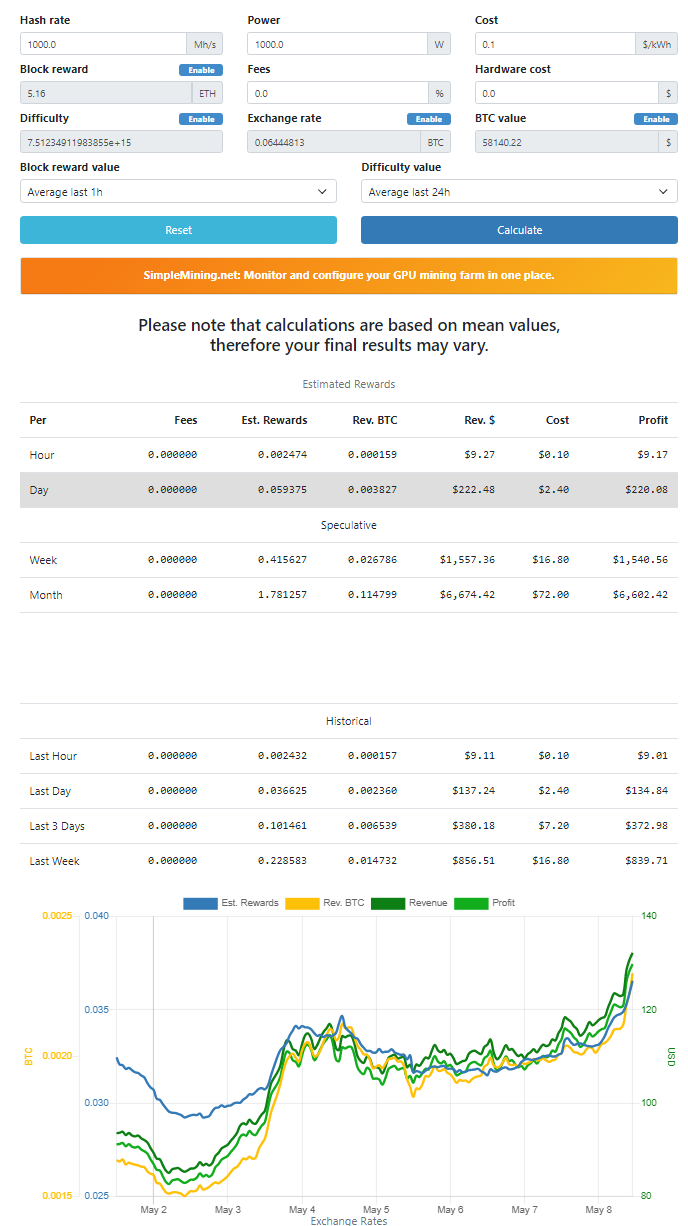The width and height of the screenshot is (688, 1226).
Task: Toggle Enable for Block reward
Action: pos(201,70)
